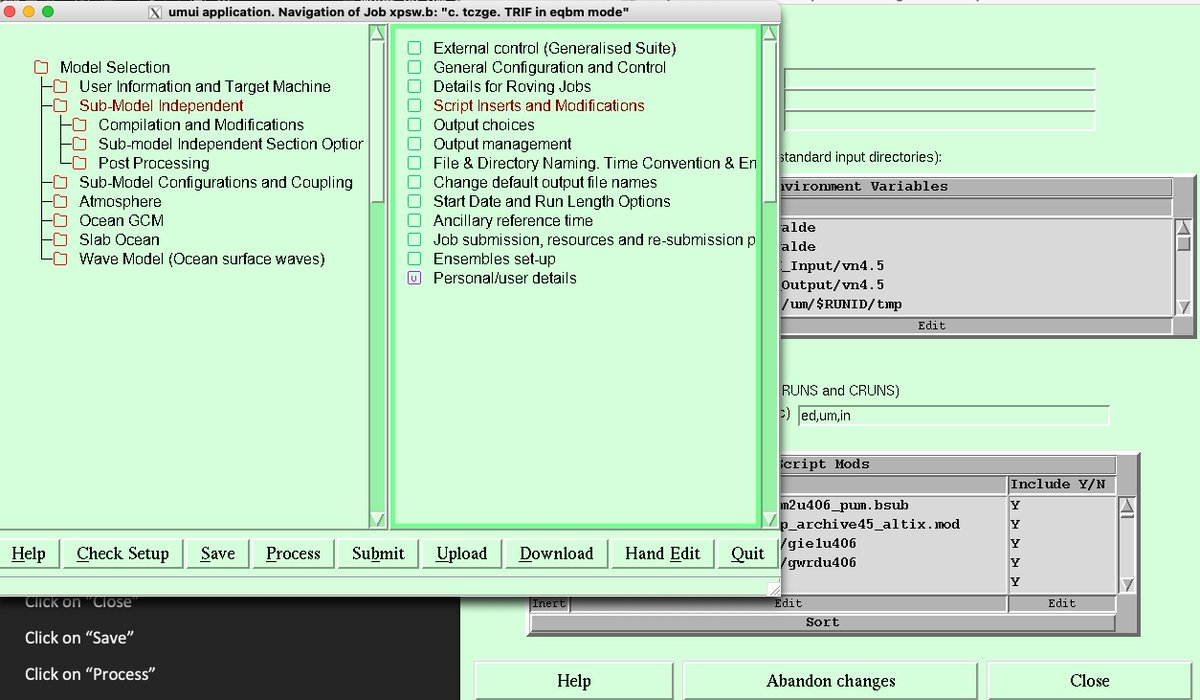
Task: Expand Sub-model Independent Section Options folder icon
Action: pyautogui.click(x=79, y=144)
